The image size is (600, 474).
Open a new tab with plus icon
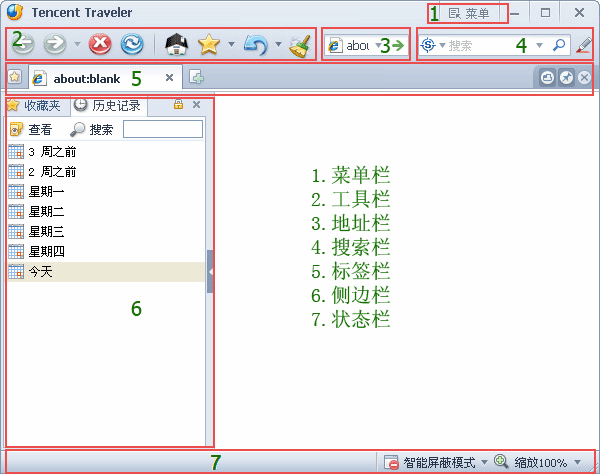(196, 77)
